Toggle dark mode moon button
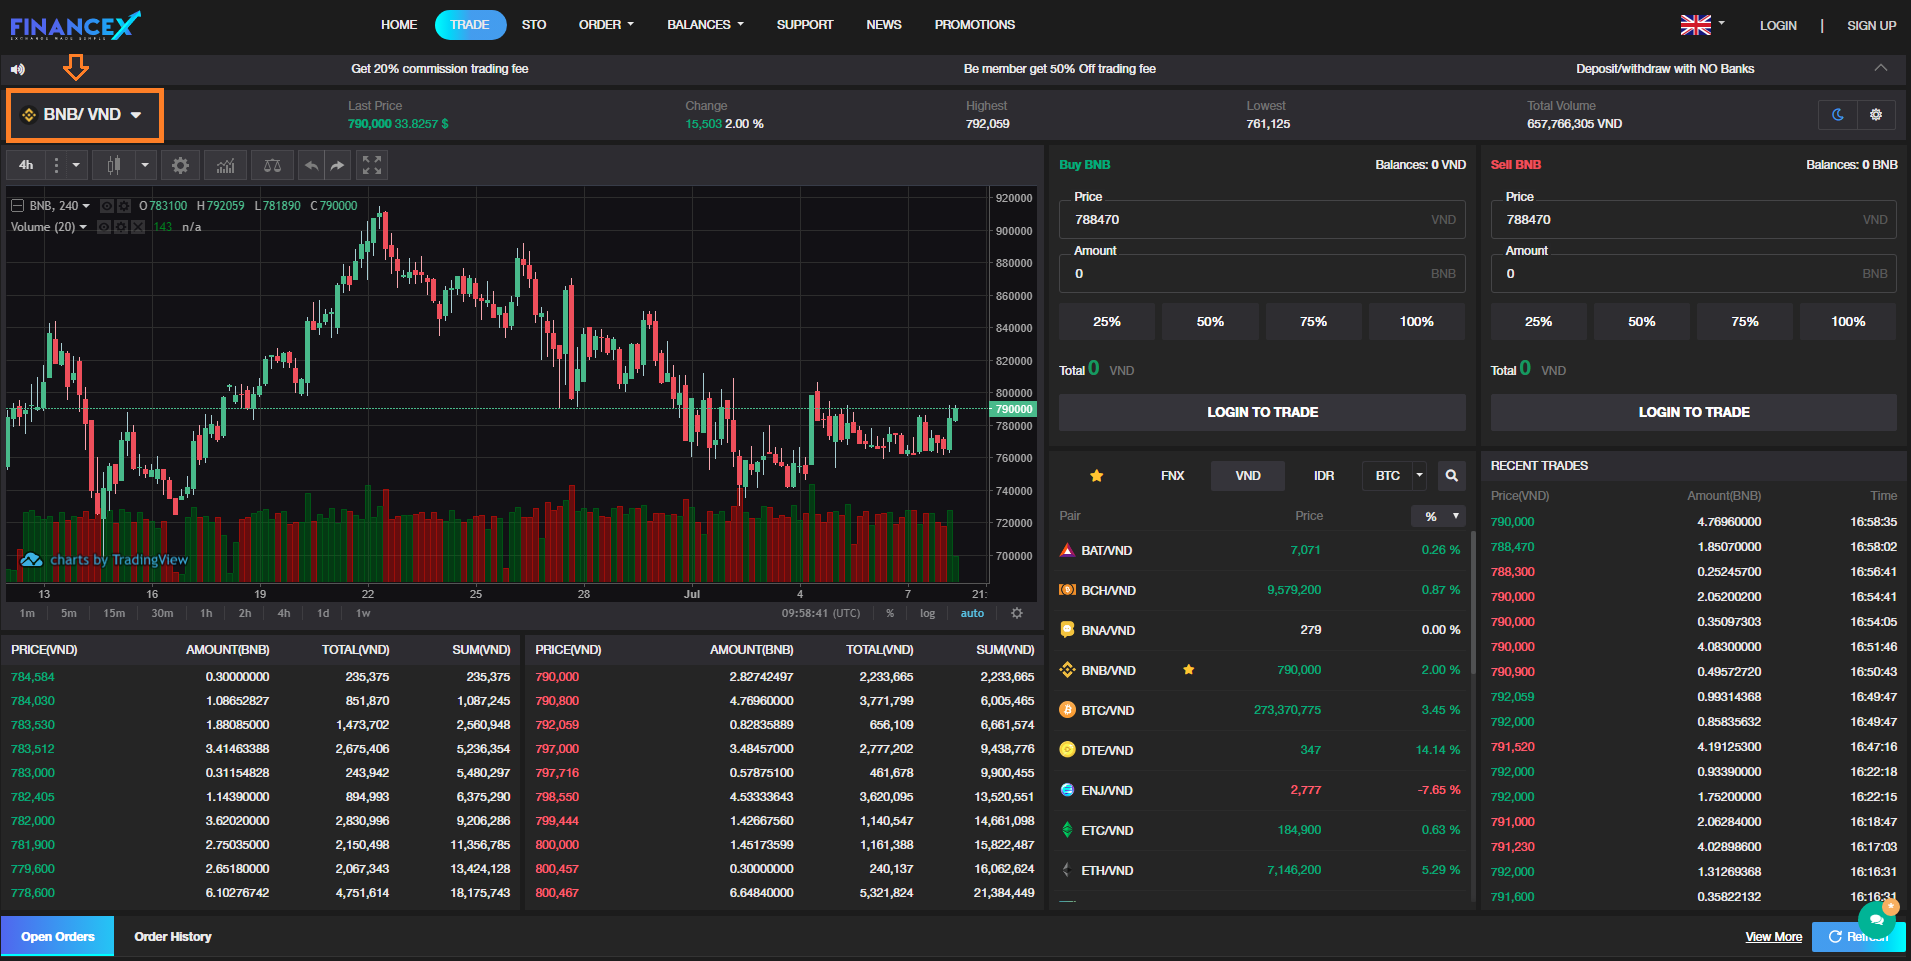This screenshot has height=961, width=1911. pos(1838,115)
